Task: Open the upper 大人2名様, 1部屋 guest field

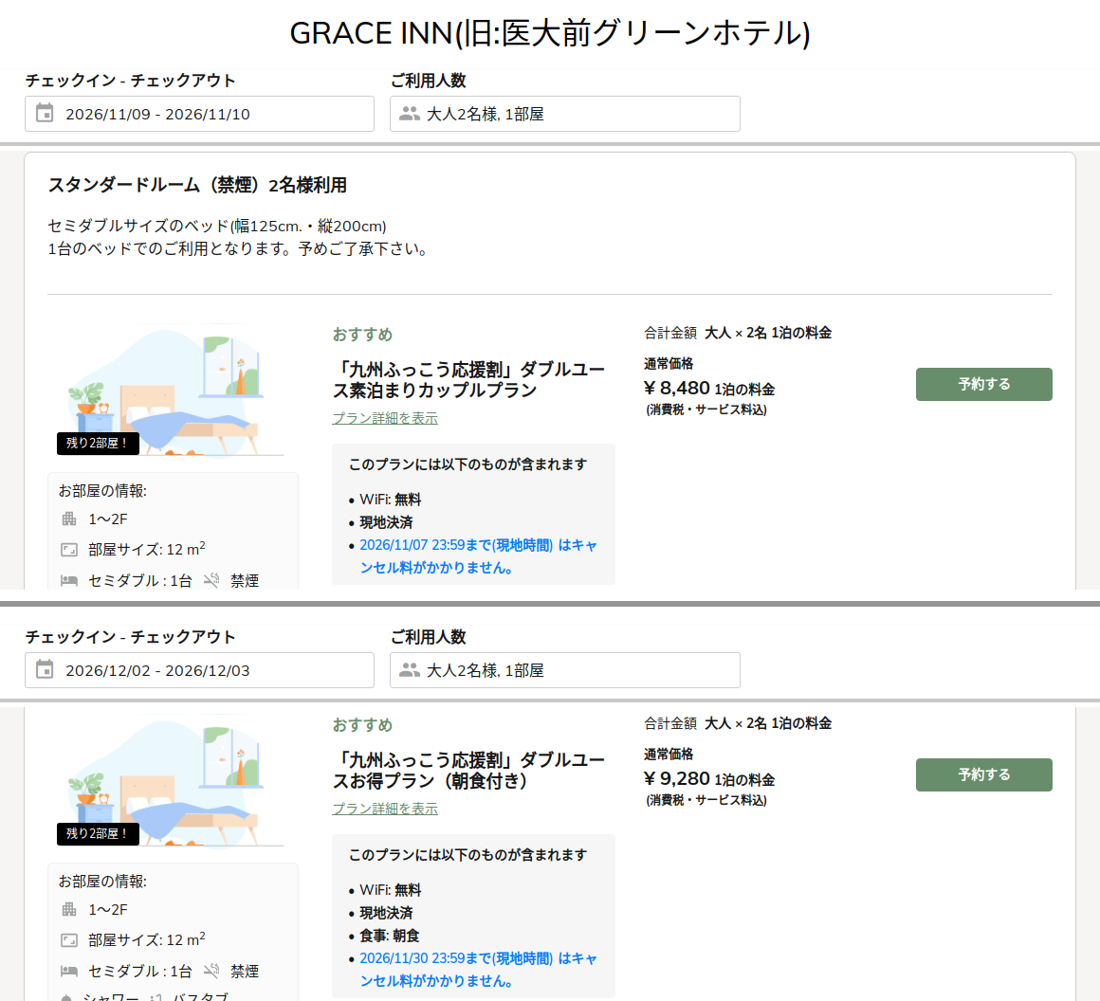Action: click(565, 114)
